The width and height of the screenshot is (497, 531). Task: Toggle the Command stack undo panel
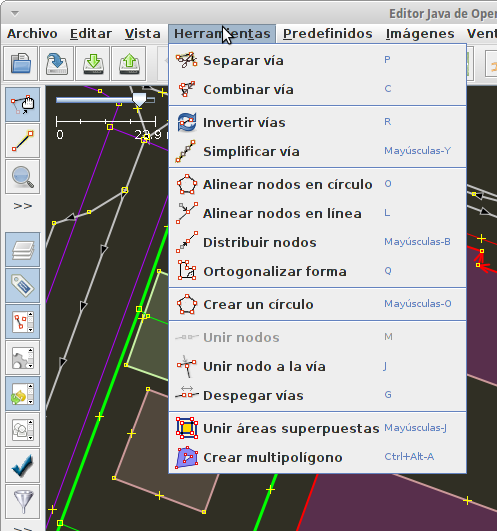(22, 394)
